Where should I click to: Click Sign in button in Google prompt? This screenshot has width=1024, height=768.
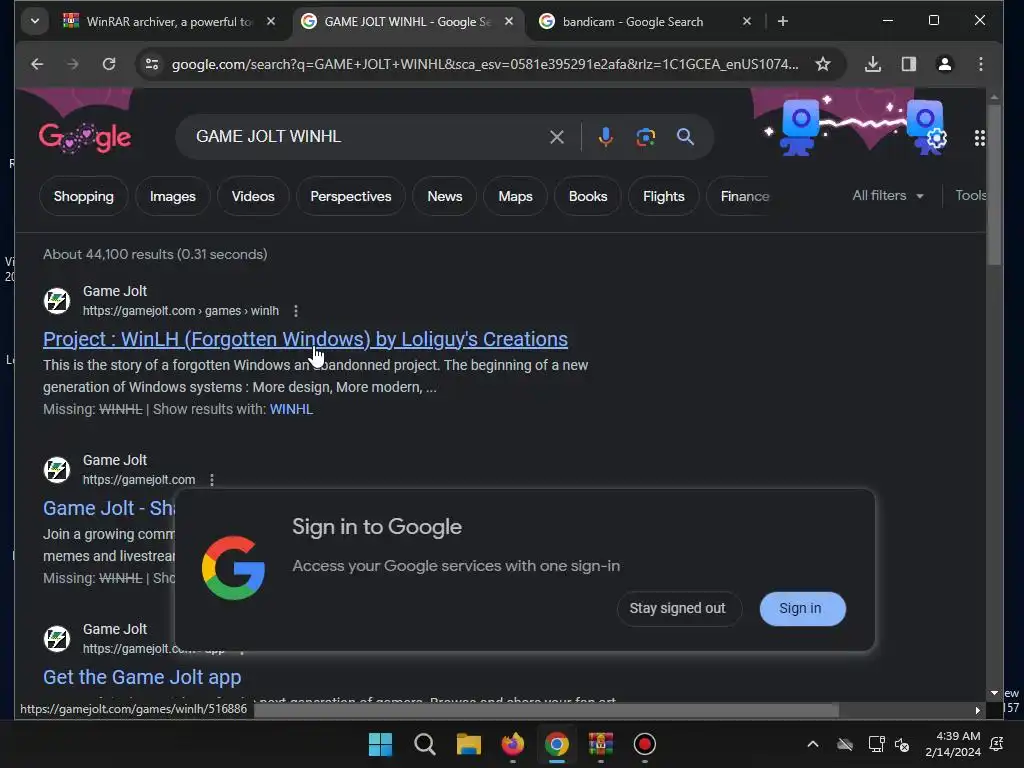[x=802, y=609]
